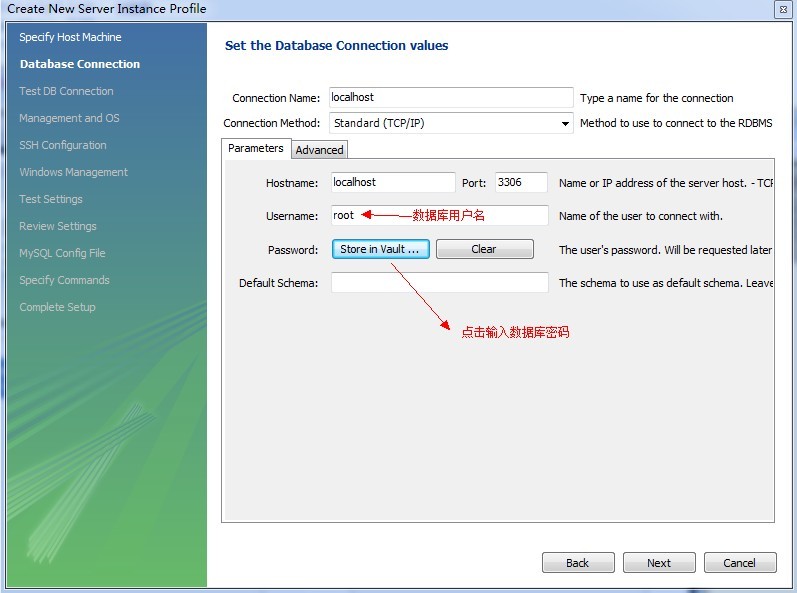This screenshot has height=593, width=797.
Task: Click the 'Method to use to connect' hint
Action: click(x=676, y=123)
